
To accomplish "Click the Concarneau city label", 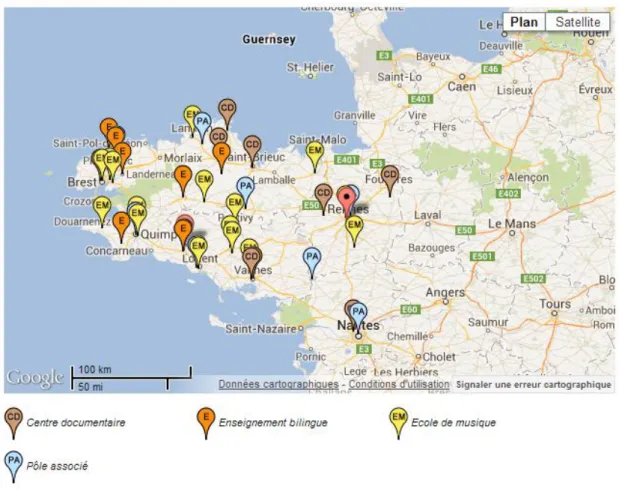I will (117, 251).
